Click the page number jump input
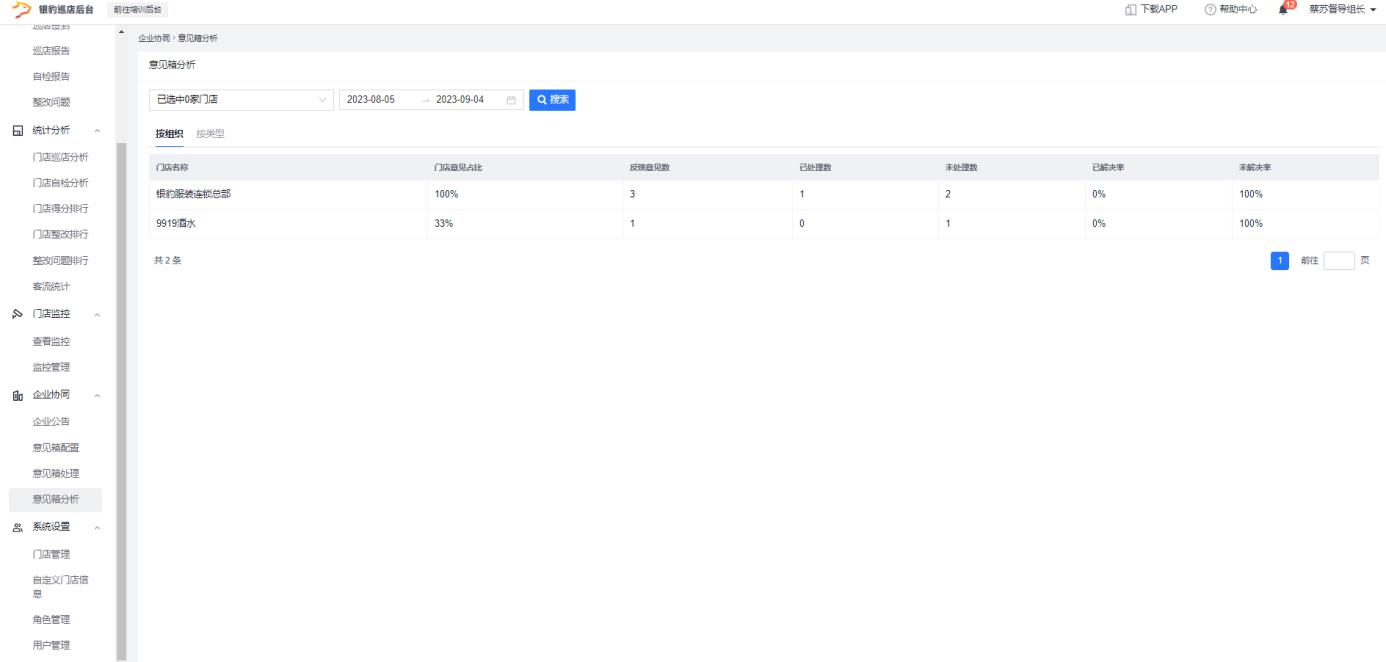Viewport: 1386px width, 662px height. pos(1338,261)
